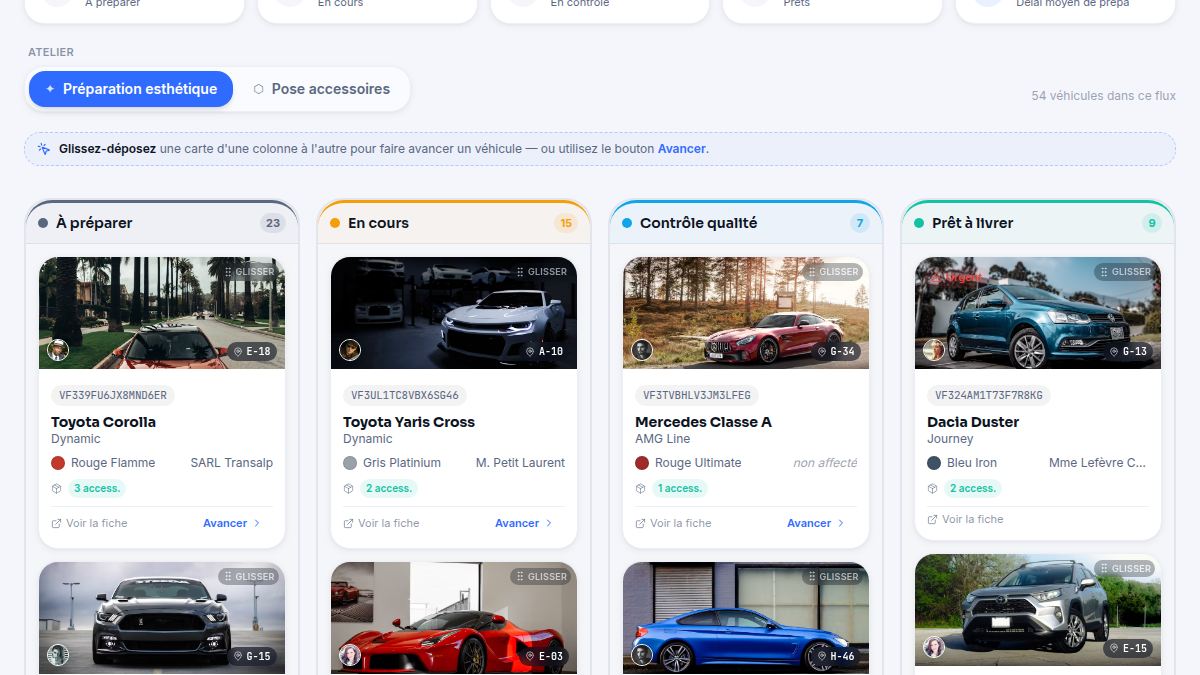Screen dimensions: 1200x675
Task: Click technician avatar on Toyota Corolla photo
Action: point(58,350)
